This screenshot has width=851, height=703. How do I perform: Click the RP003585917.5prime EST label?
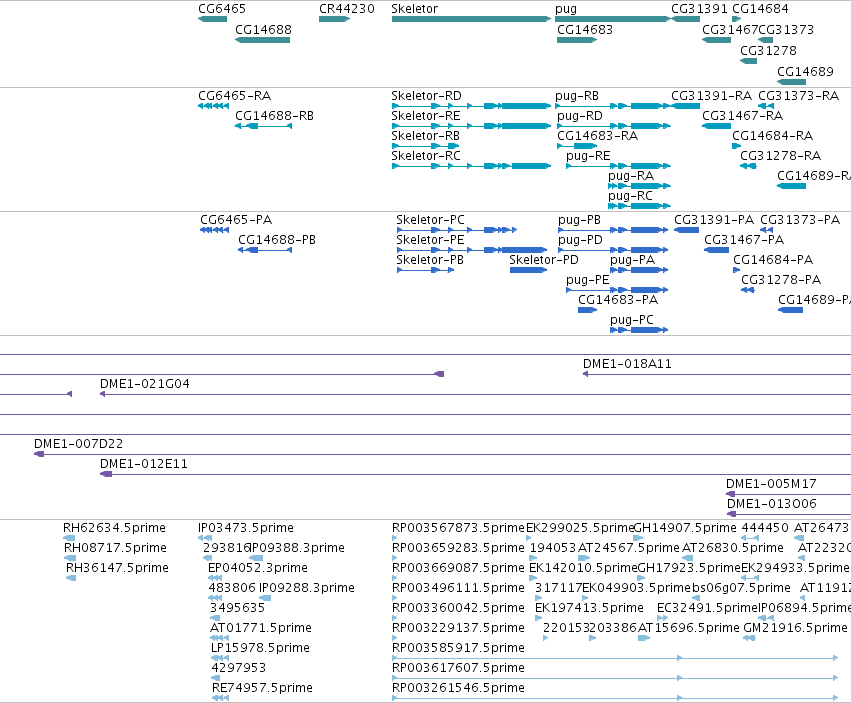458,648
